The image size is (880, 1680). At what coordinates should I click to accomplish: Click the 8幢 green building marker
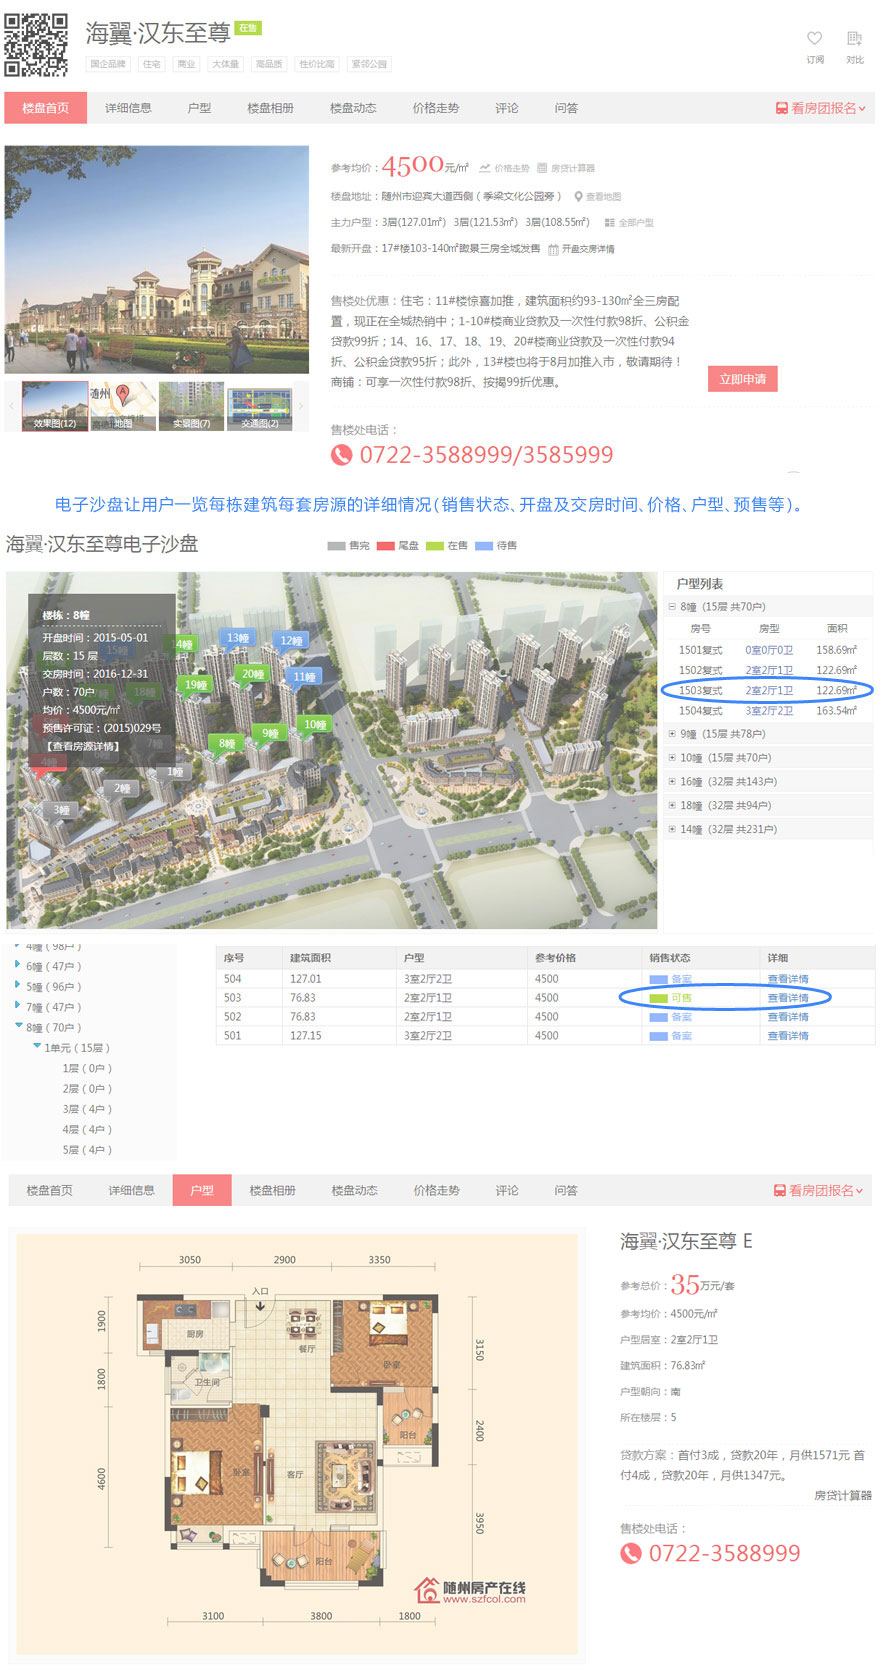click(227, 743)
